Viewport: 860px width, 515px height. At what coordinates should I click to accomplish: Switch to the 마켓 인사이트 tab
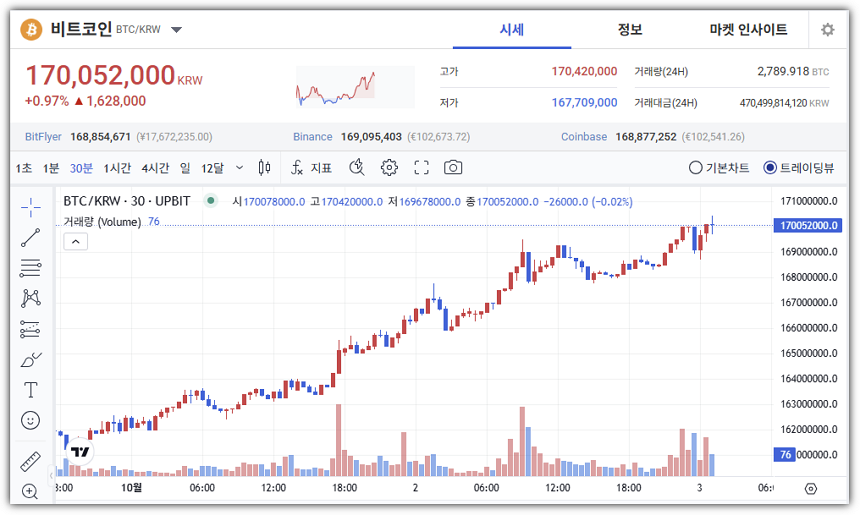748,30
